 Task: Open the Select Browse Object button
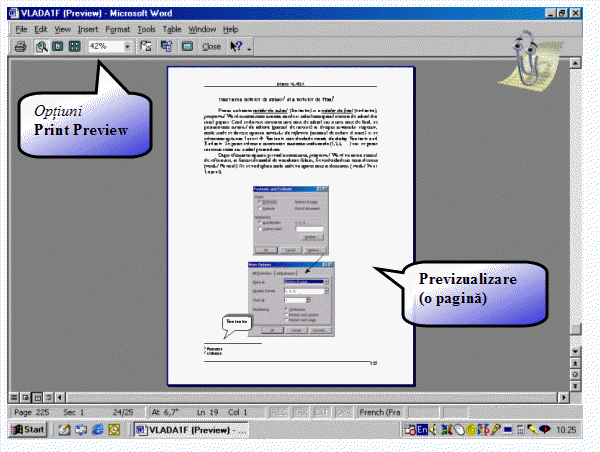[576, 374]
